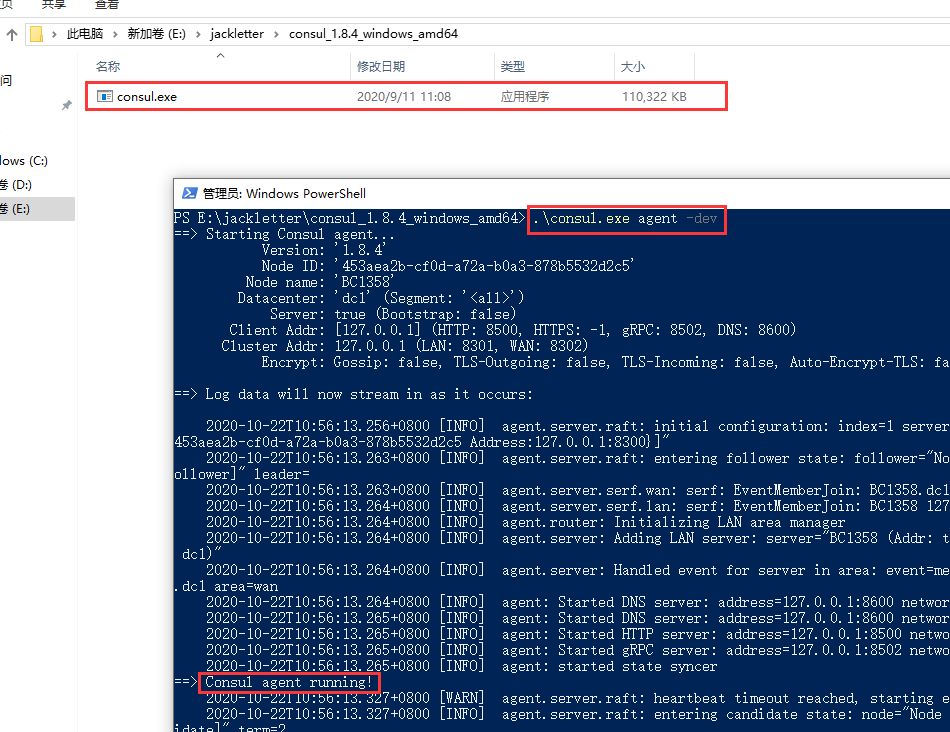The height and width of the screenshot is (732, 950).
Task: Click the 'Initializing LAN area manager' log line
Action: 525,522
